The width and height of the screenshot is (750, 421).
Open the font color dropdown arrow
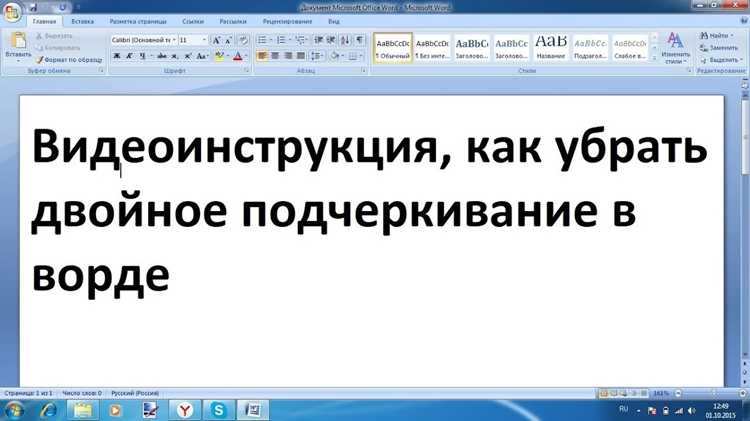(x=246, y=56)
